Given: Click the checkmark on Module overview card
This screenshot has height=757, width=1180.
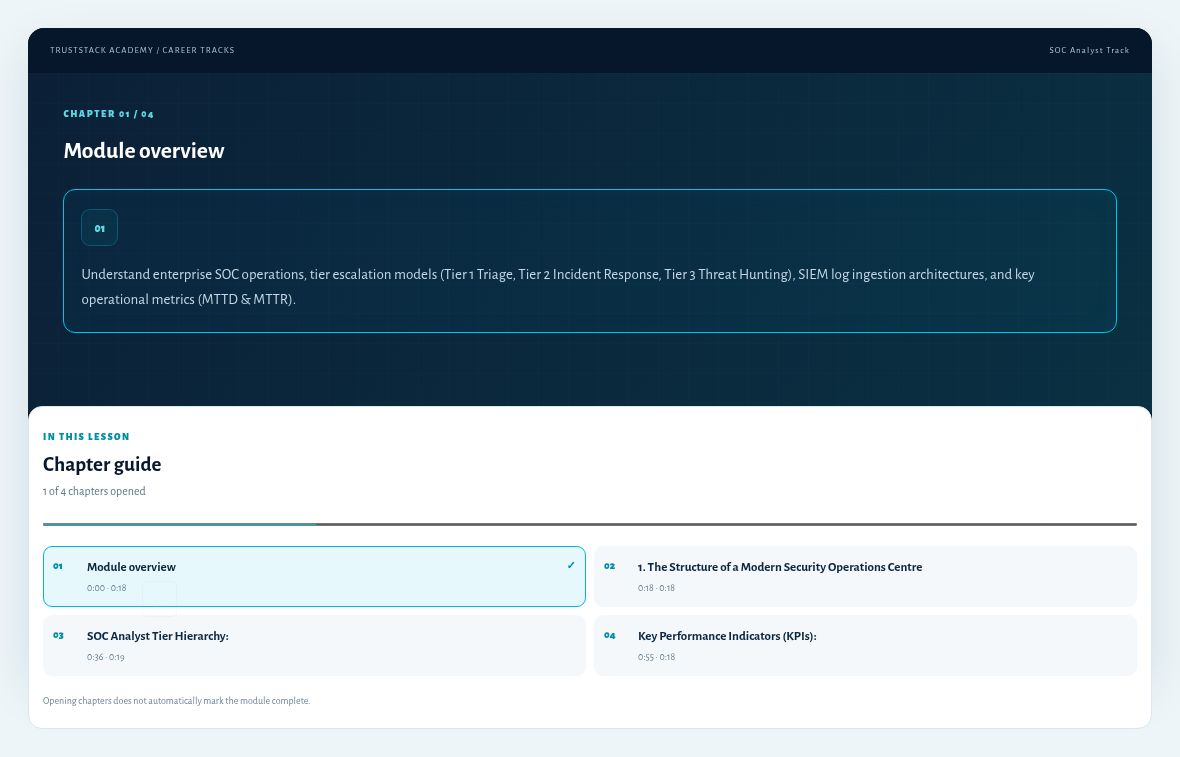Looking at the screenshot, I should pyautogui.click(x=571, y=566).
